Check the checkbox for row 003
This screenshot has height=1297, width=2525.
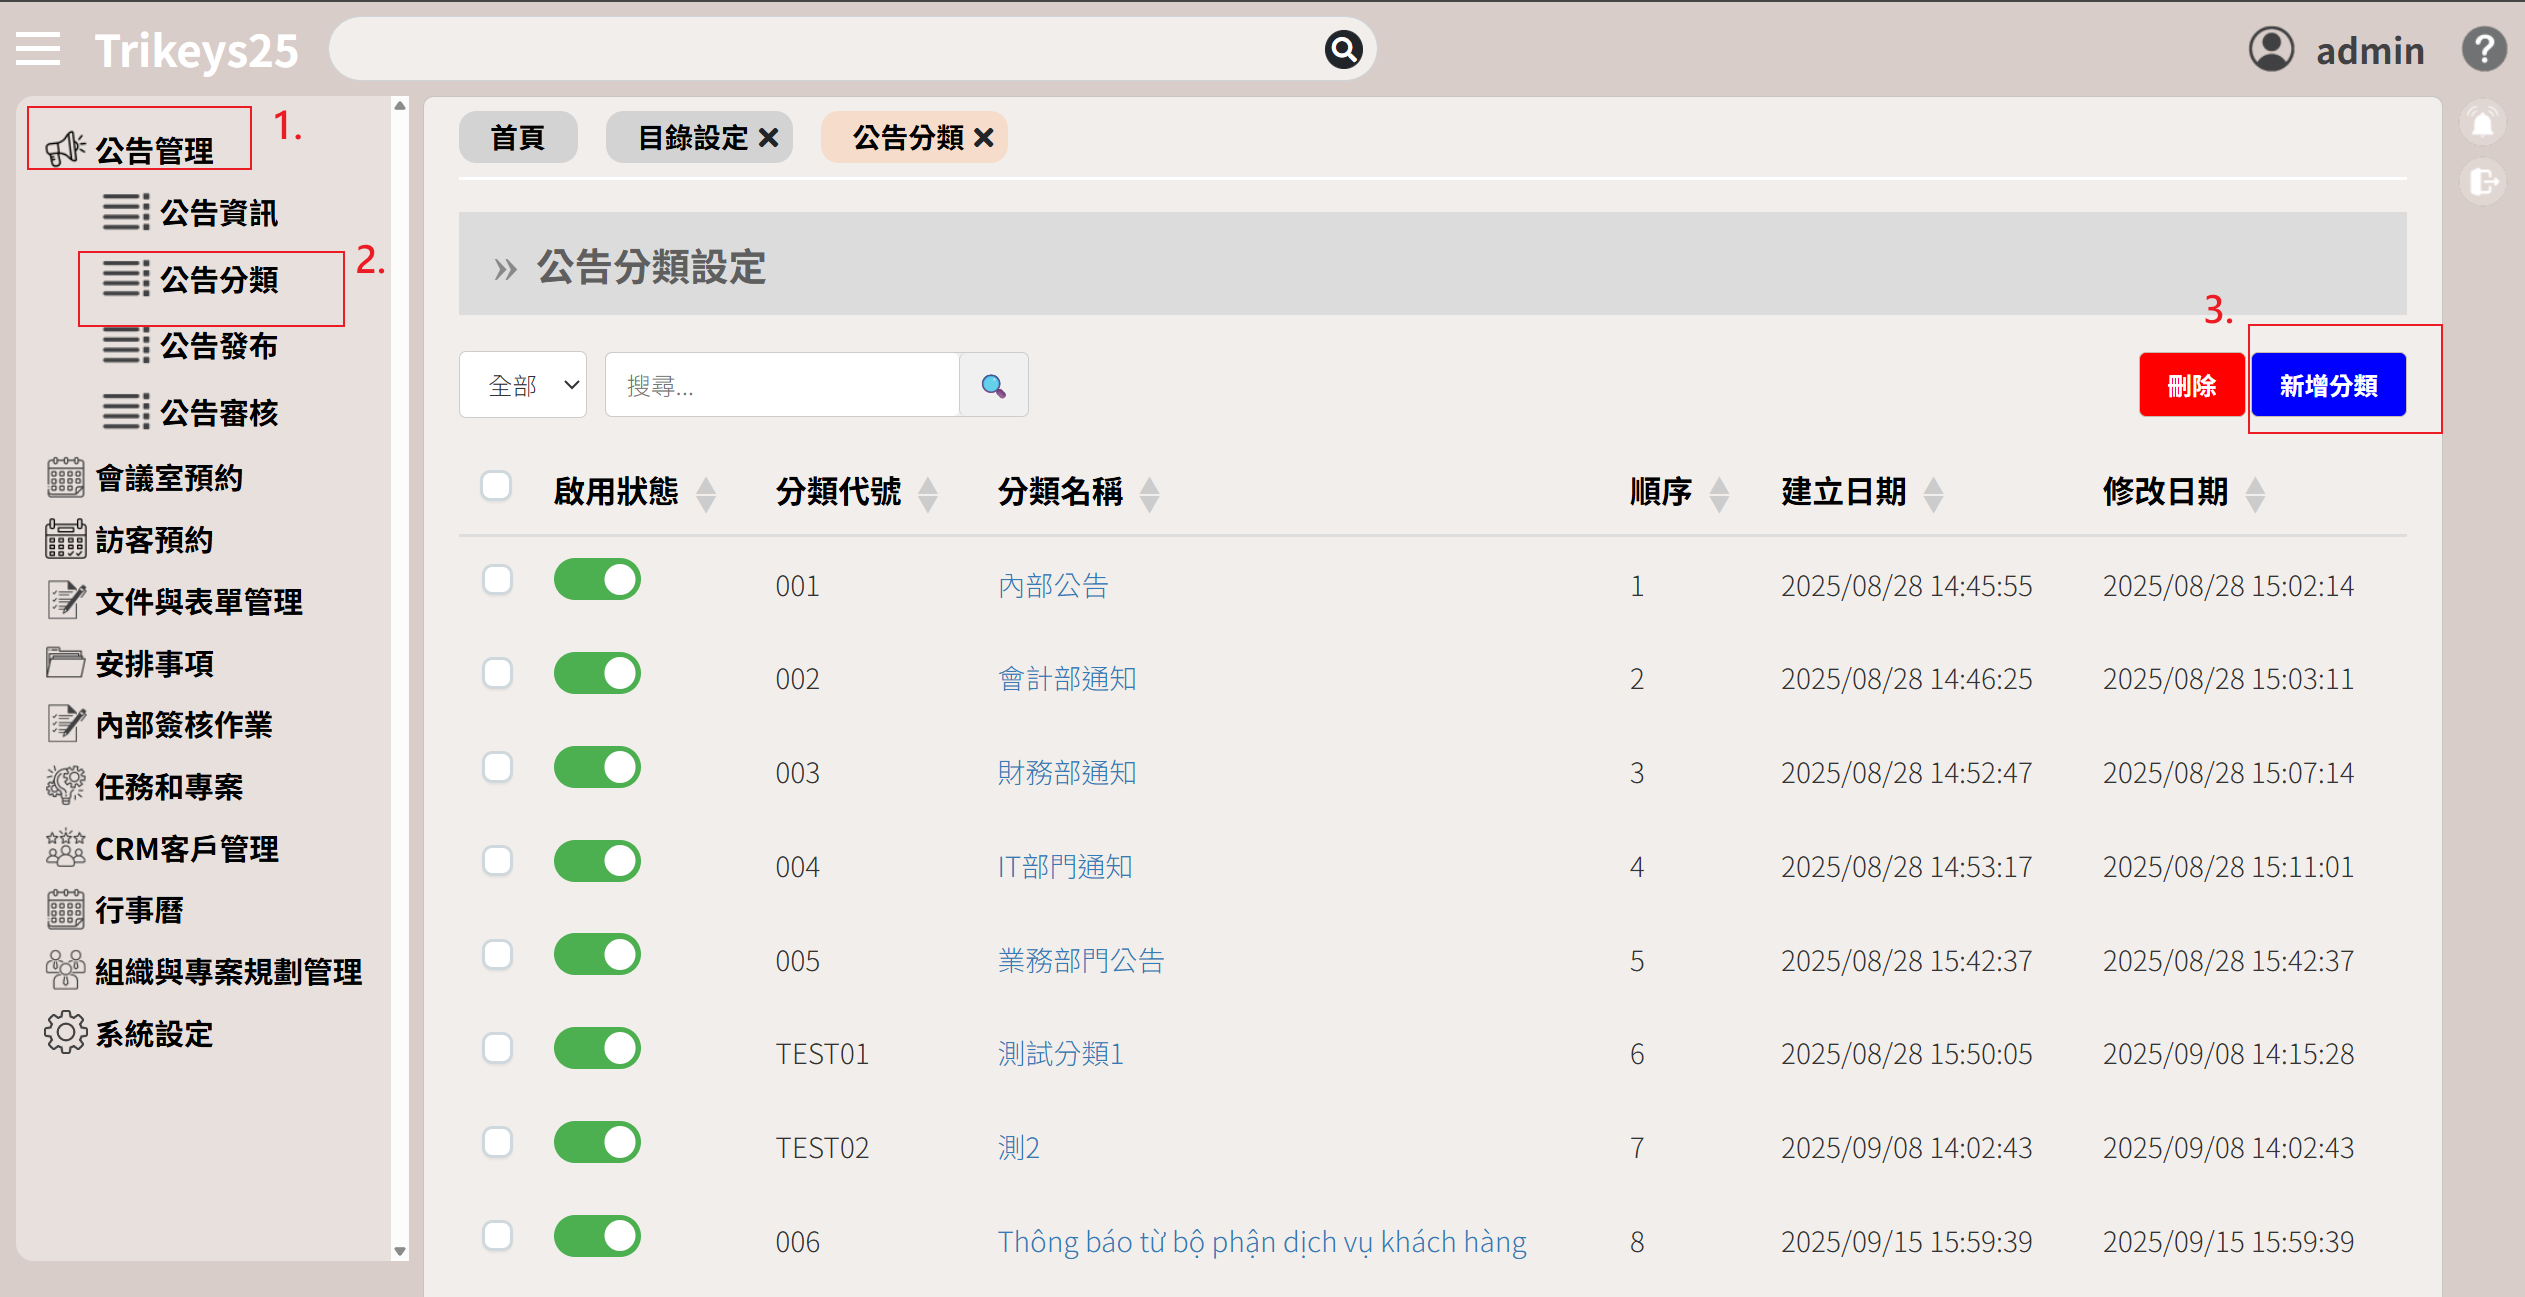click(497, 768)
